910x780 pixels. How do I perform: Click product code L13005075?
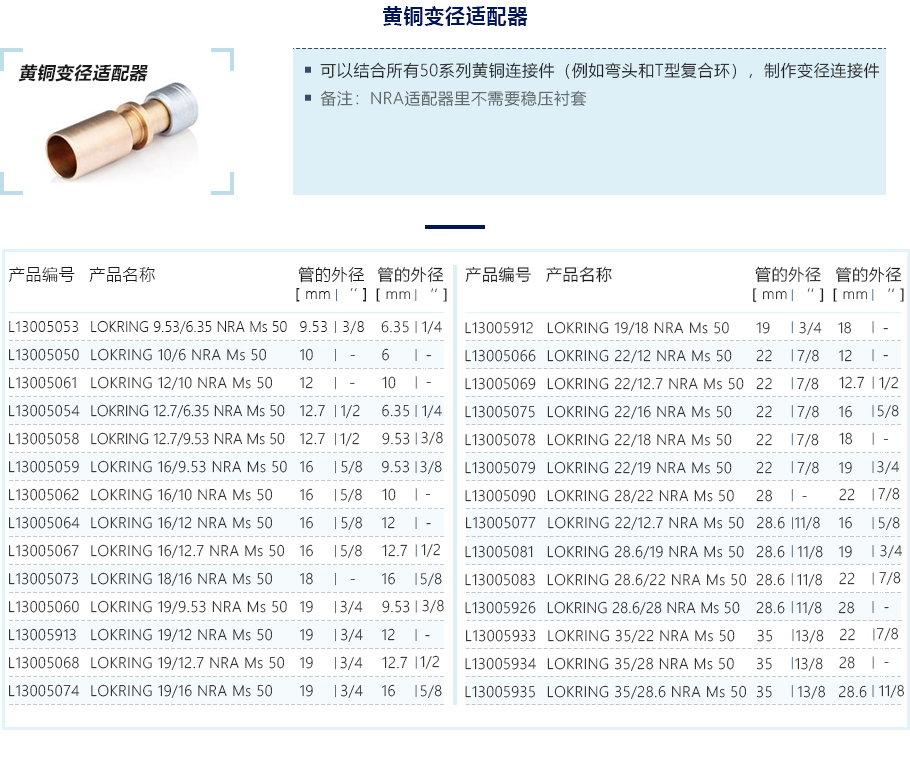(x=500, y=412)
